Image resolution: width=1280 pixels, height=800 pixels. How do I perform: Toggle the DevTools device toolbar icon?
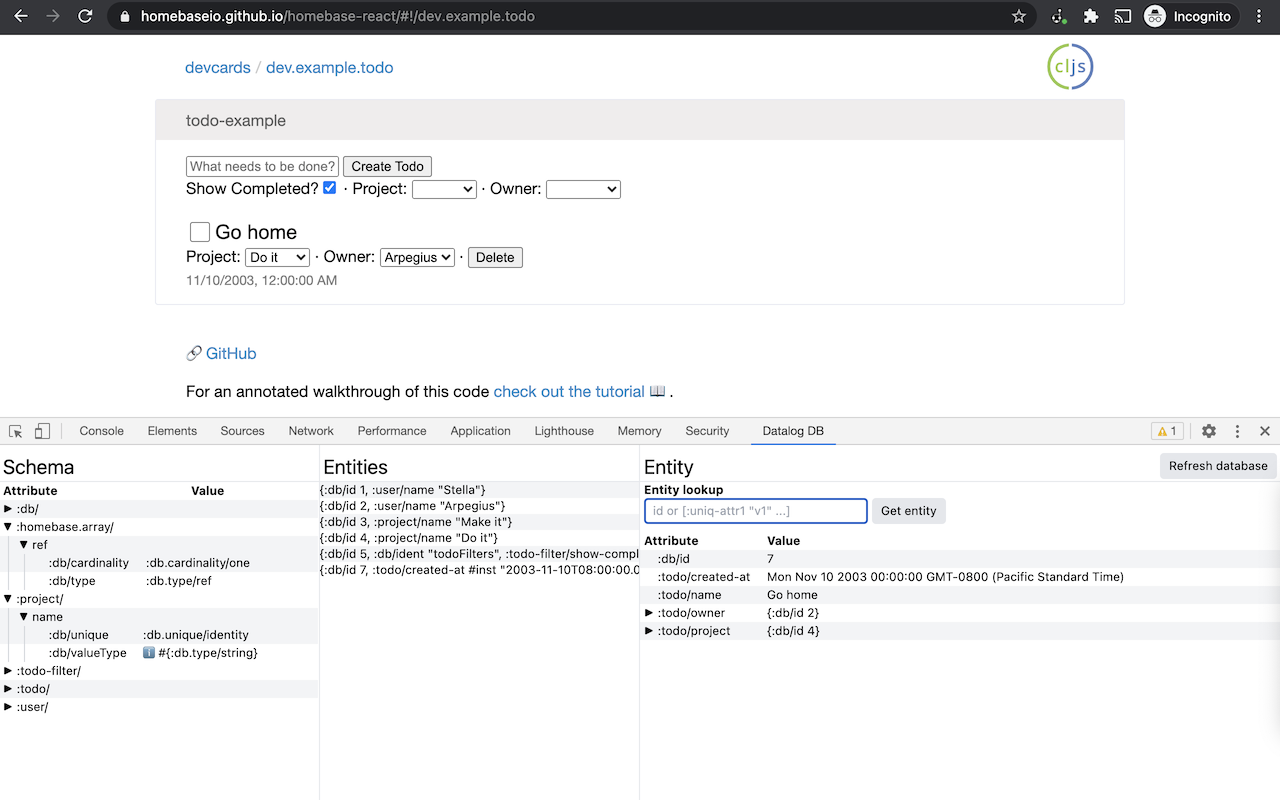tap(42, 431)
